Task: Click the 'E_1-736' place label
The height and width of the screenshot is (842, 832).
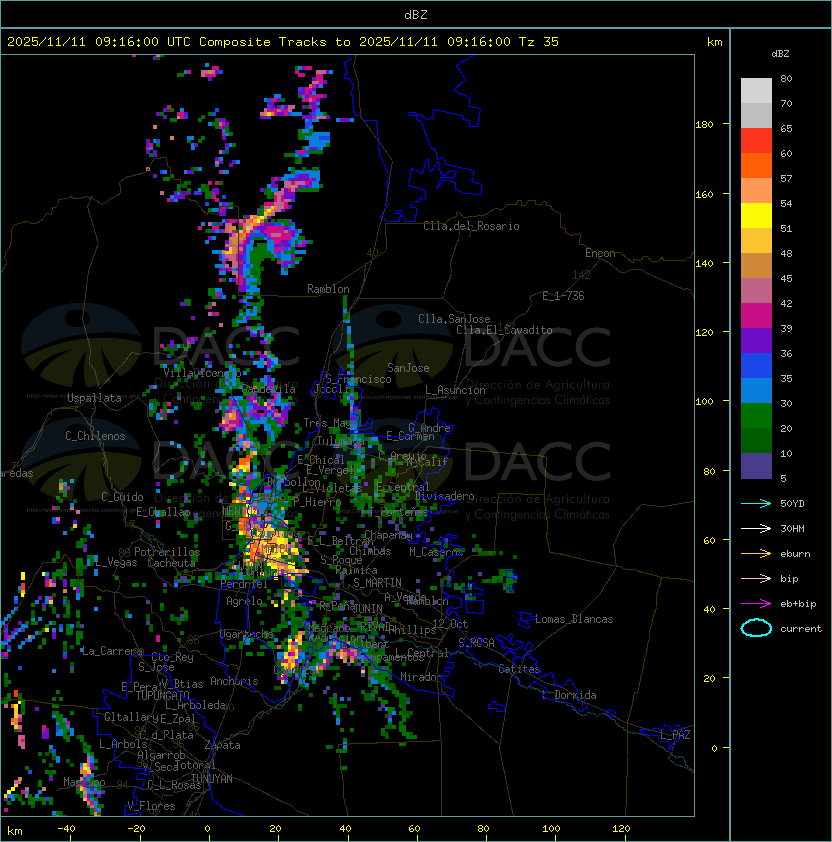Action: (563, 296)
